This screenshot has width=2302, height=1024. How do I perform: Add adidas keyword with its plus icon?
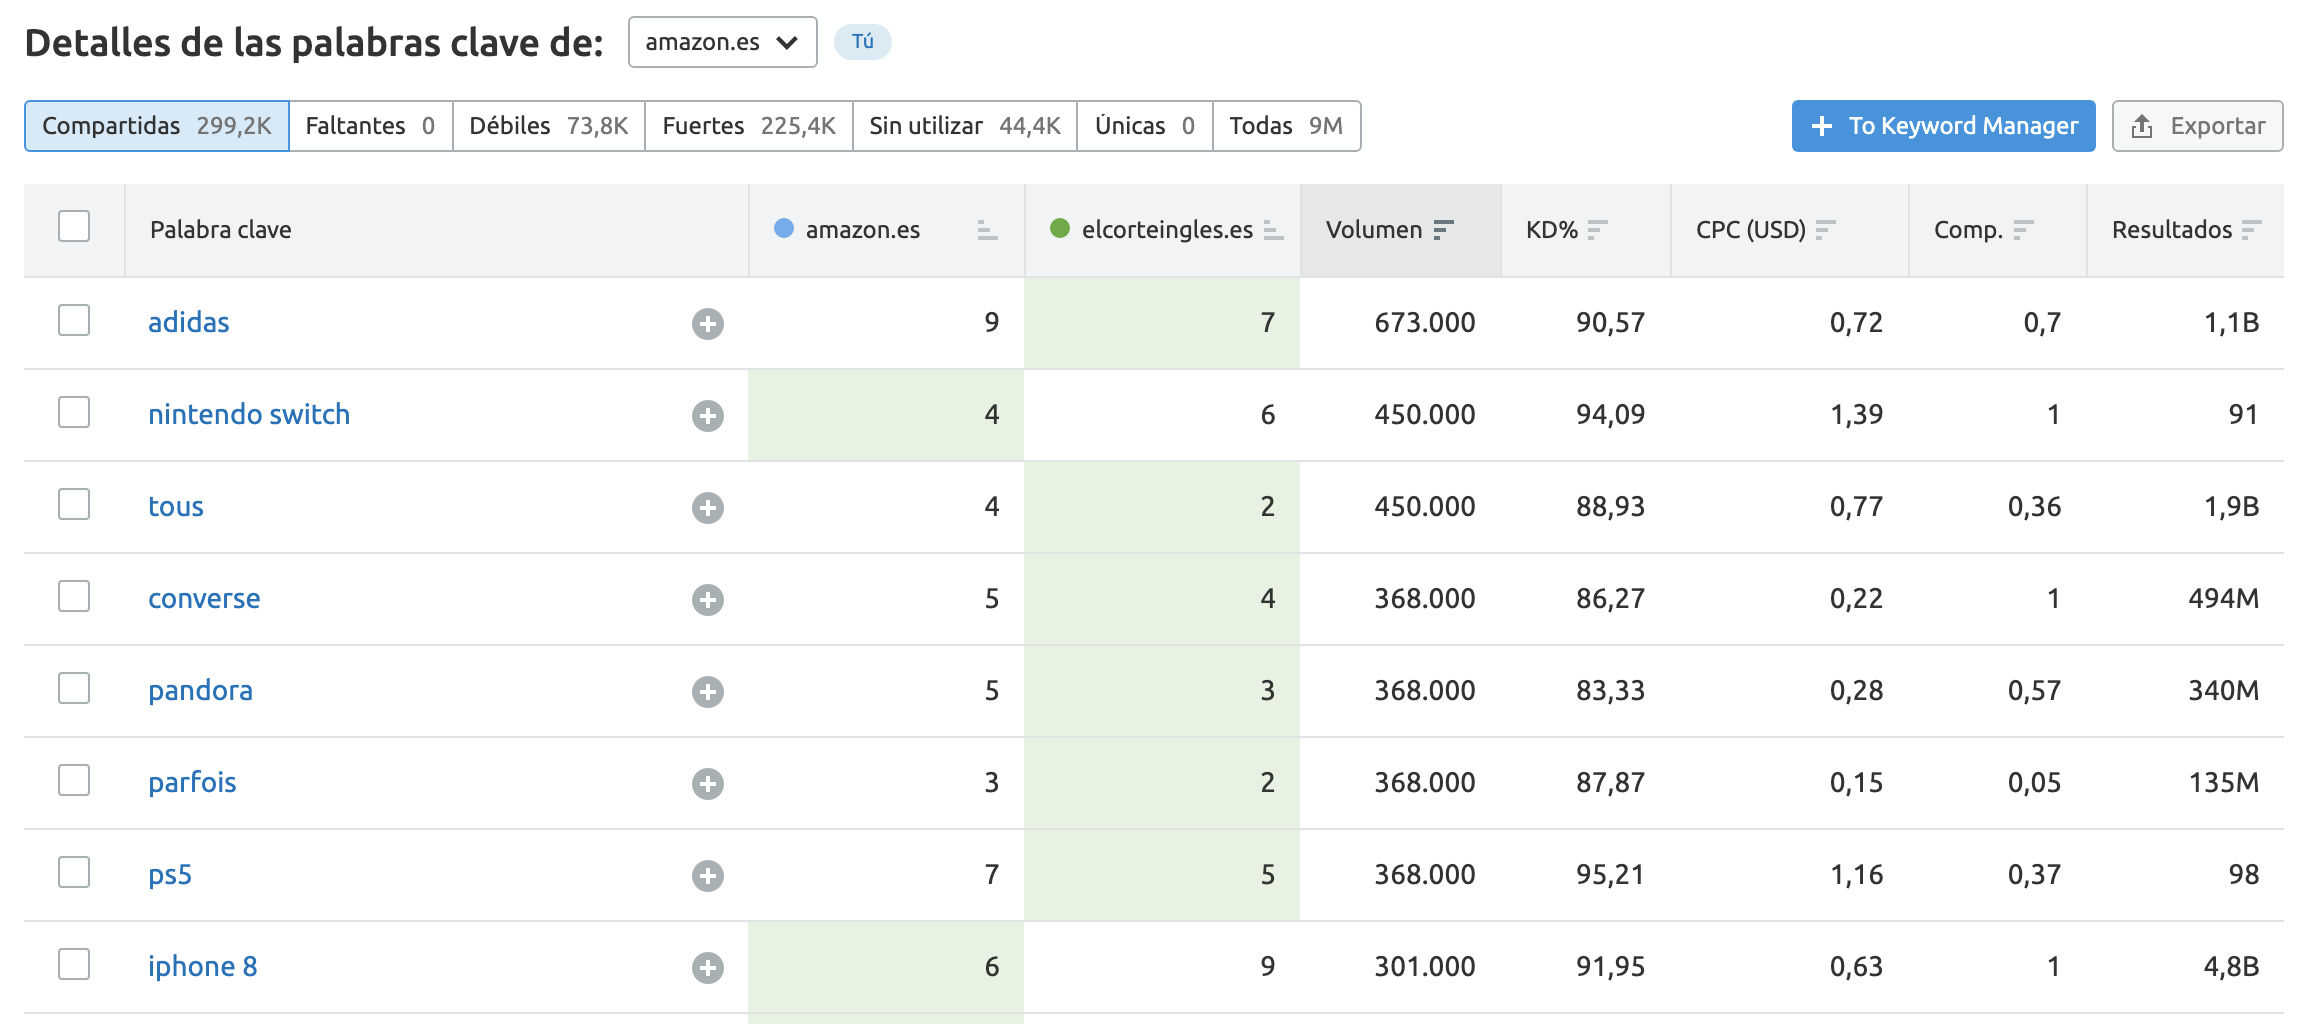[708, 323]
